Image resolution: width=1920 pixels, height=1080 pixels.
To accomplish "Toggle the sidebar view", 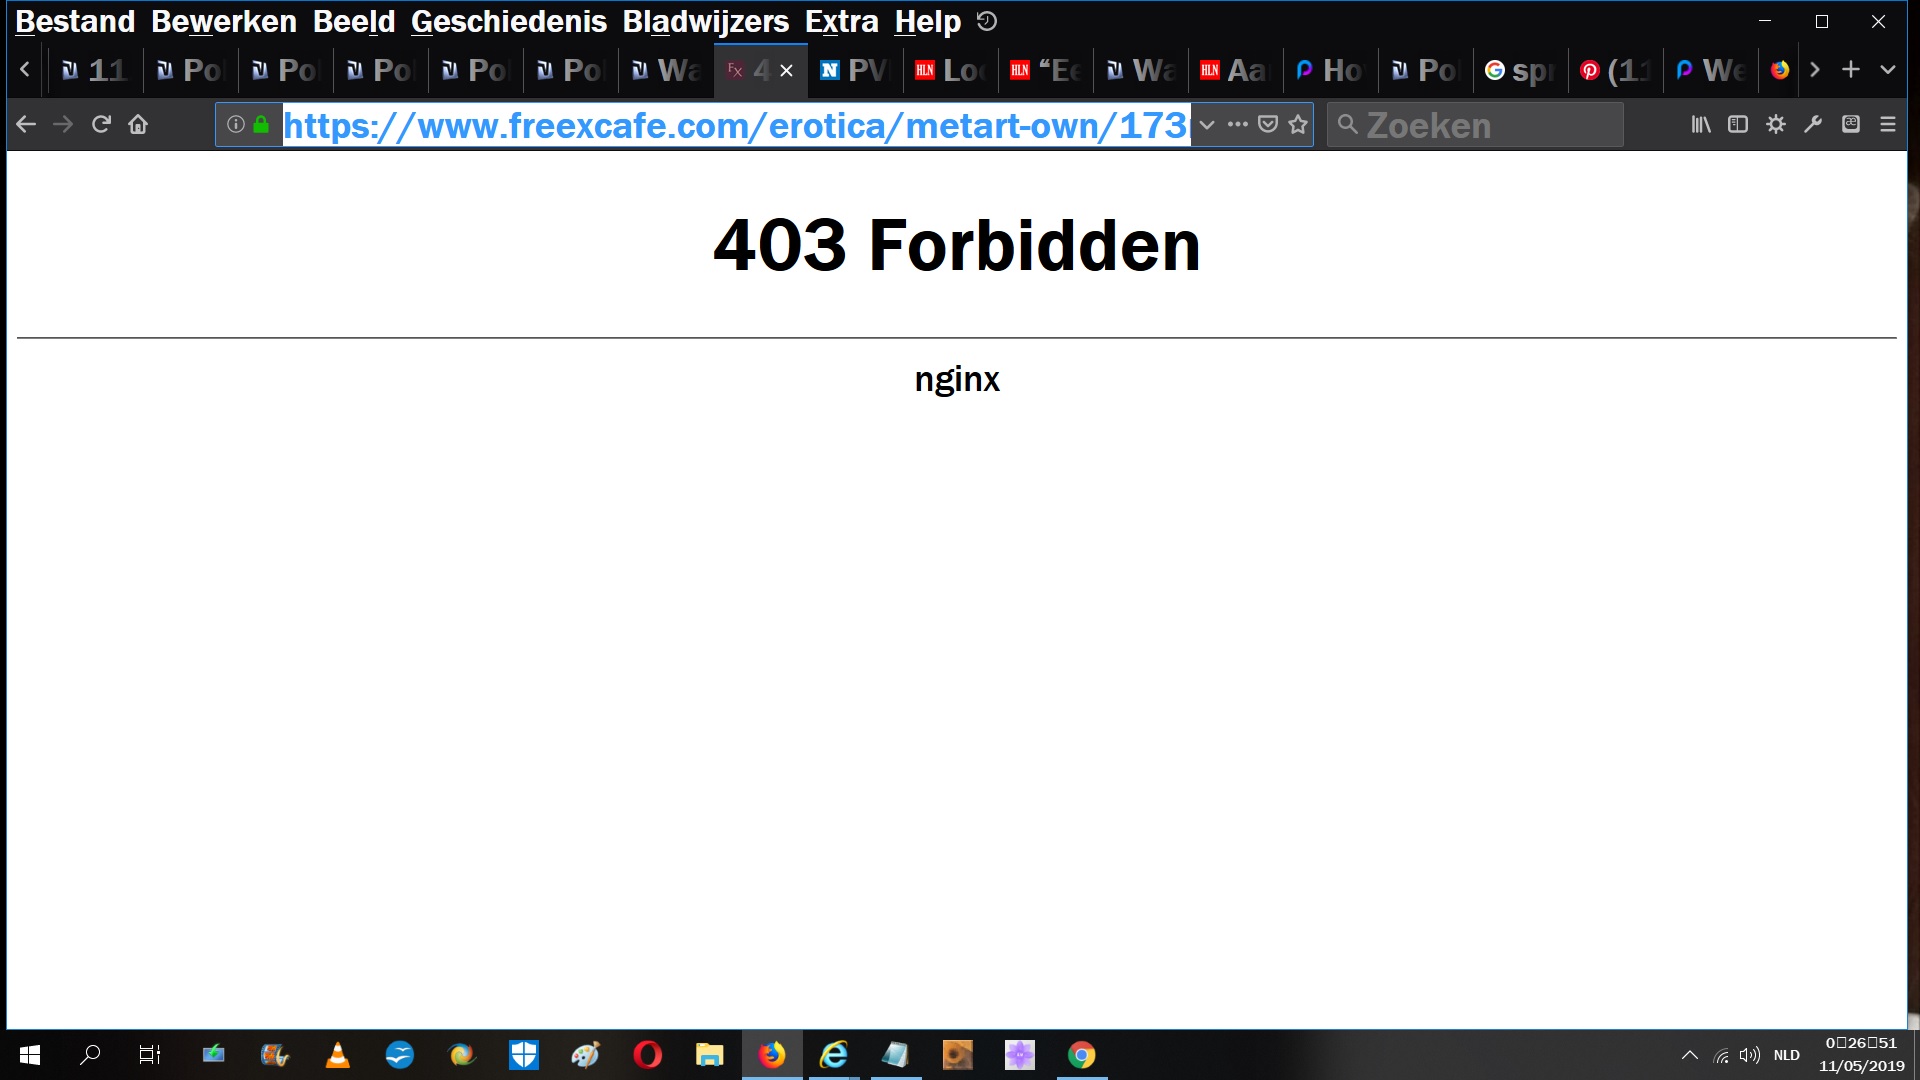I will tap(1738, 124).
